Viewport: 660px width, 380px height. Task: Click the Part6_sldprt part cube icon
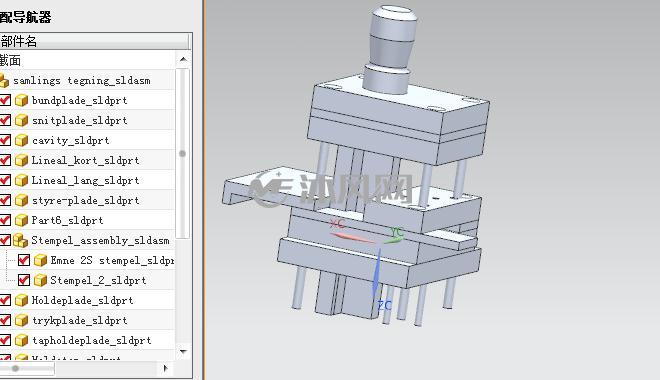click(x=21, y=221)
